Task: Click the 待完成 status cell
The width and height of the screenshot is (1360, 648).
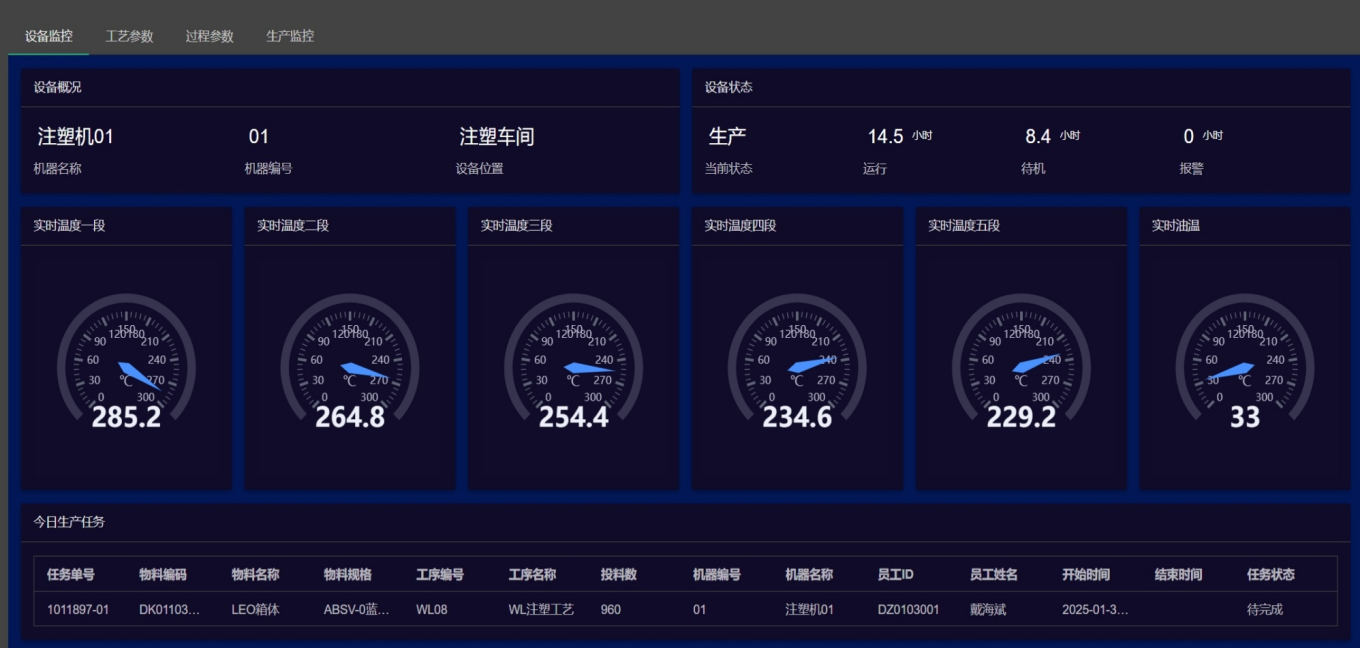Action: coord(1265,609)
